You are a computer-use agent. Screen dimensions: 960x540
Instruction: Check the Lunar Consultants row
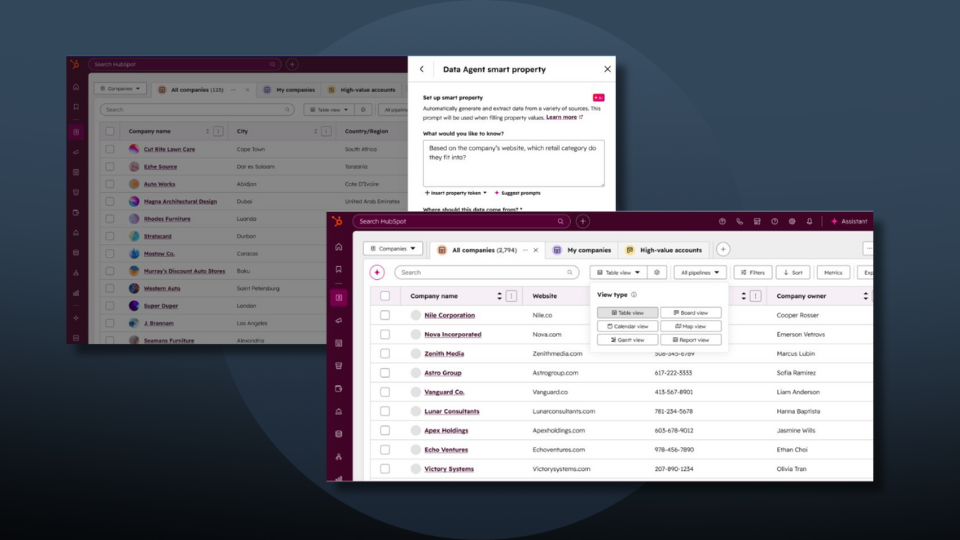384,411
